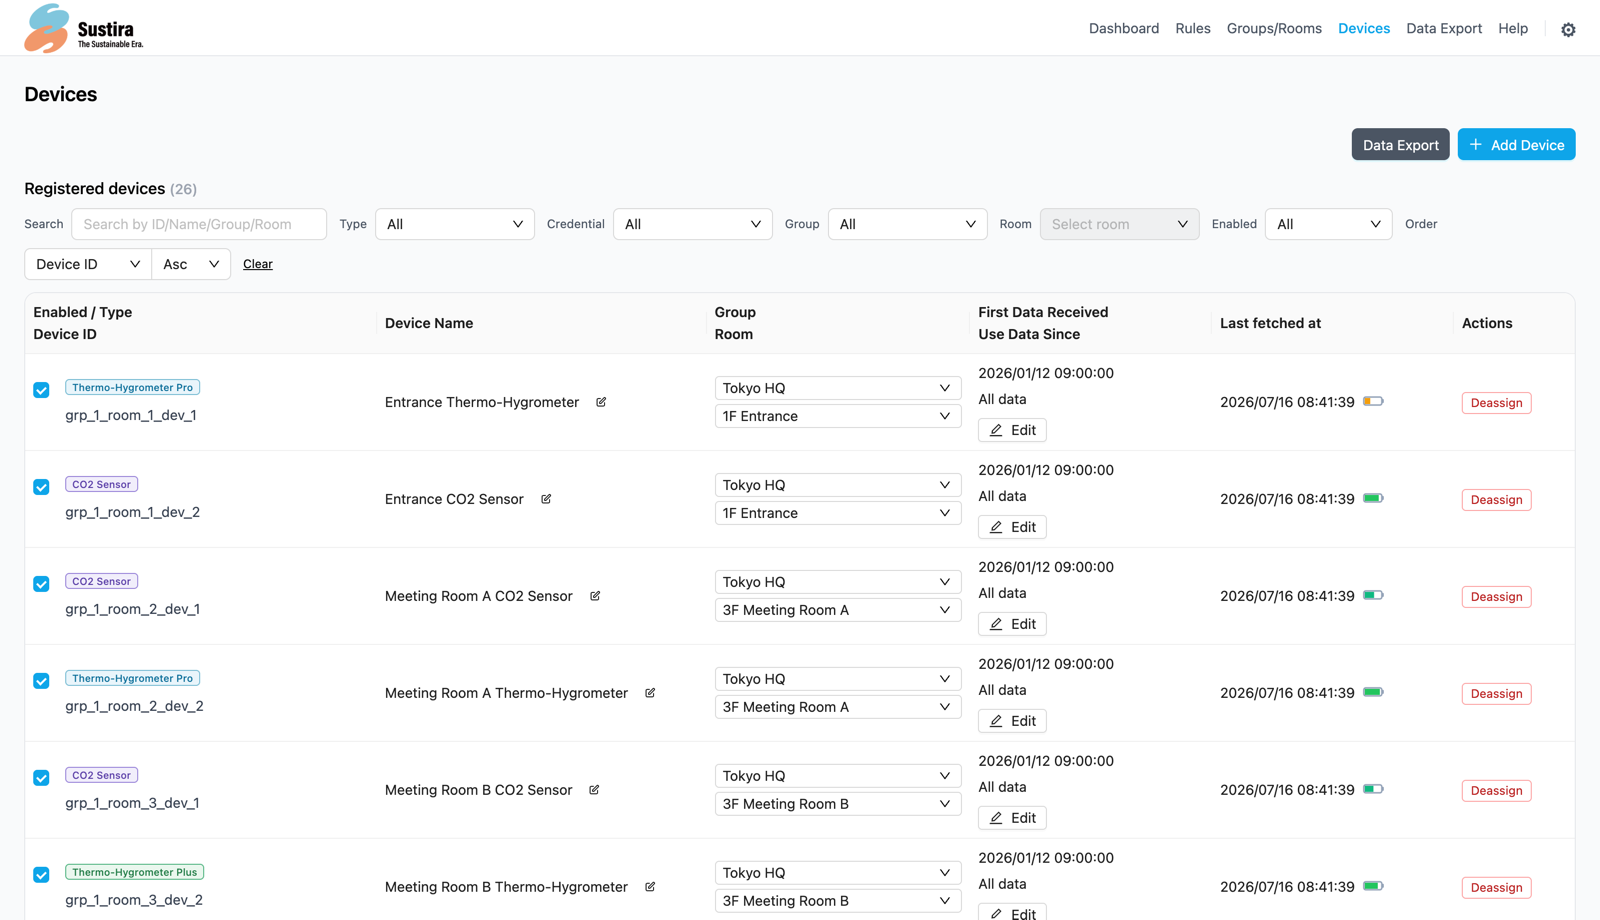This screenshot has height=920, width=1600.
Task: Edit name of Meeting Room B Thermo-Hygrometer
Action: click(x=650, y=887)
